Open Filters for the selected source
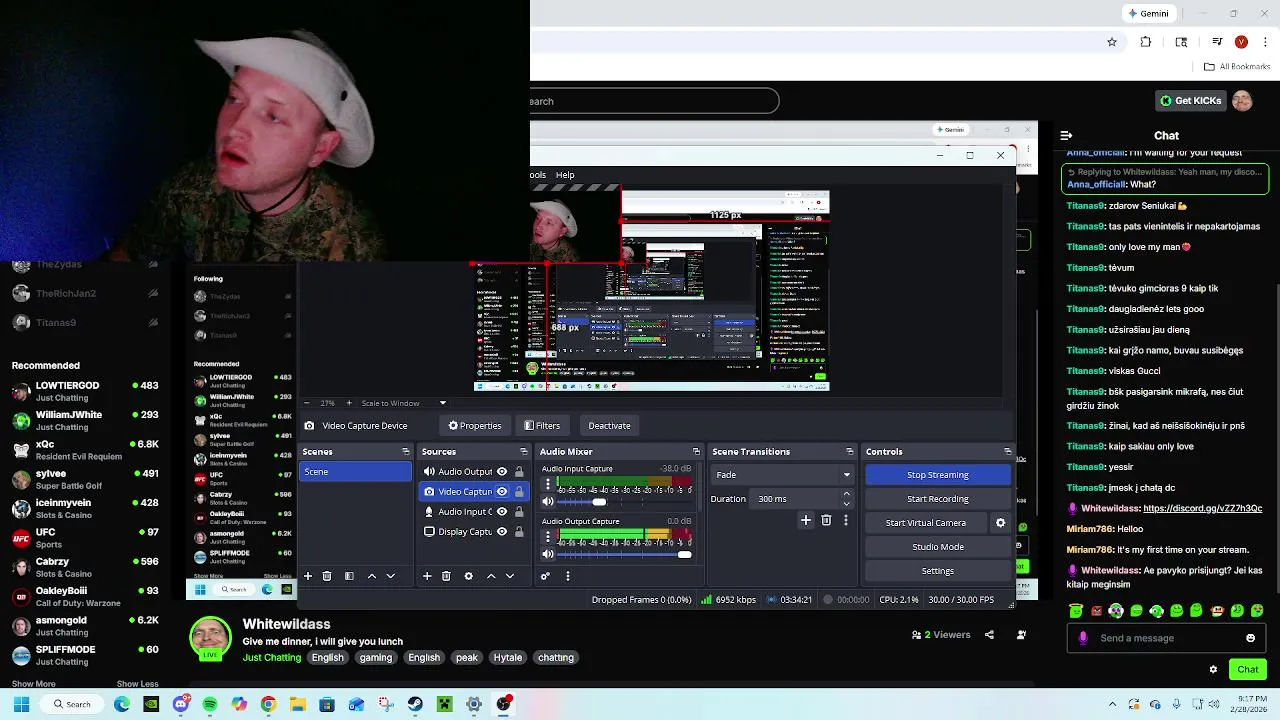The width and height of the screenshot is (1280, 720). point(542,425)
